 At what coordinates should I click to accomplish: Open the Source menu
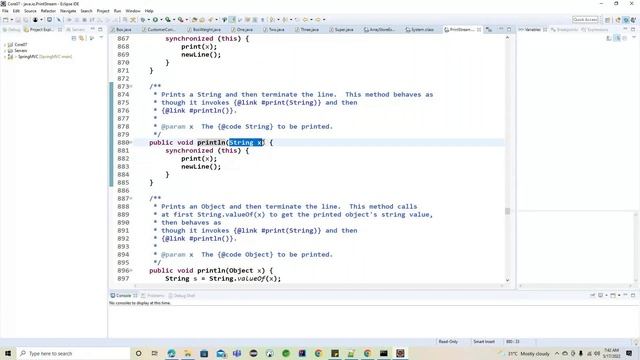[30, 11]
